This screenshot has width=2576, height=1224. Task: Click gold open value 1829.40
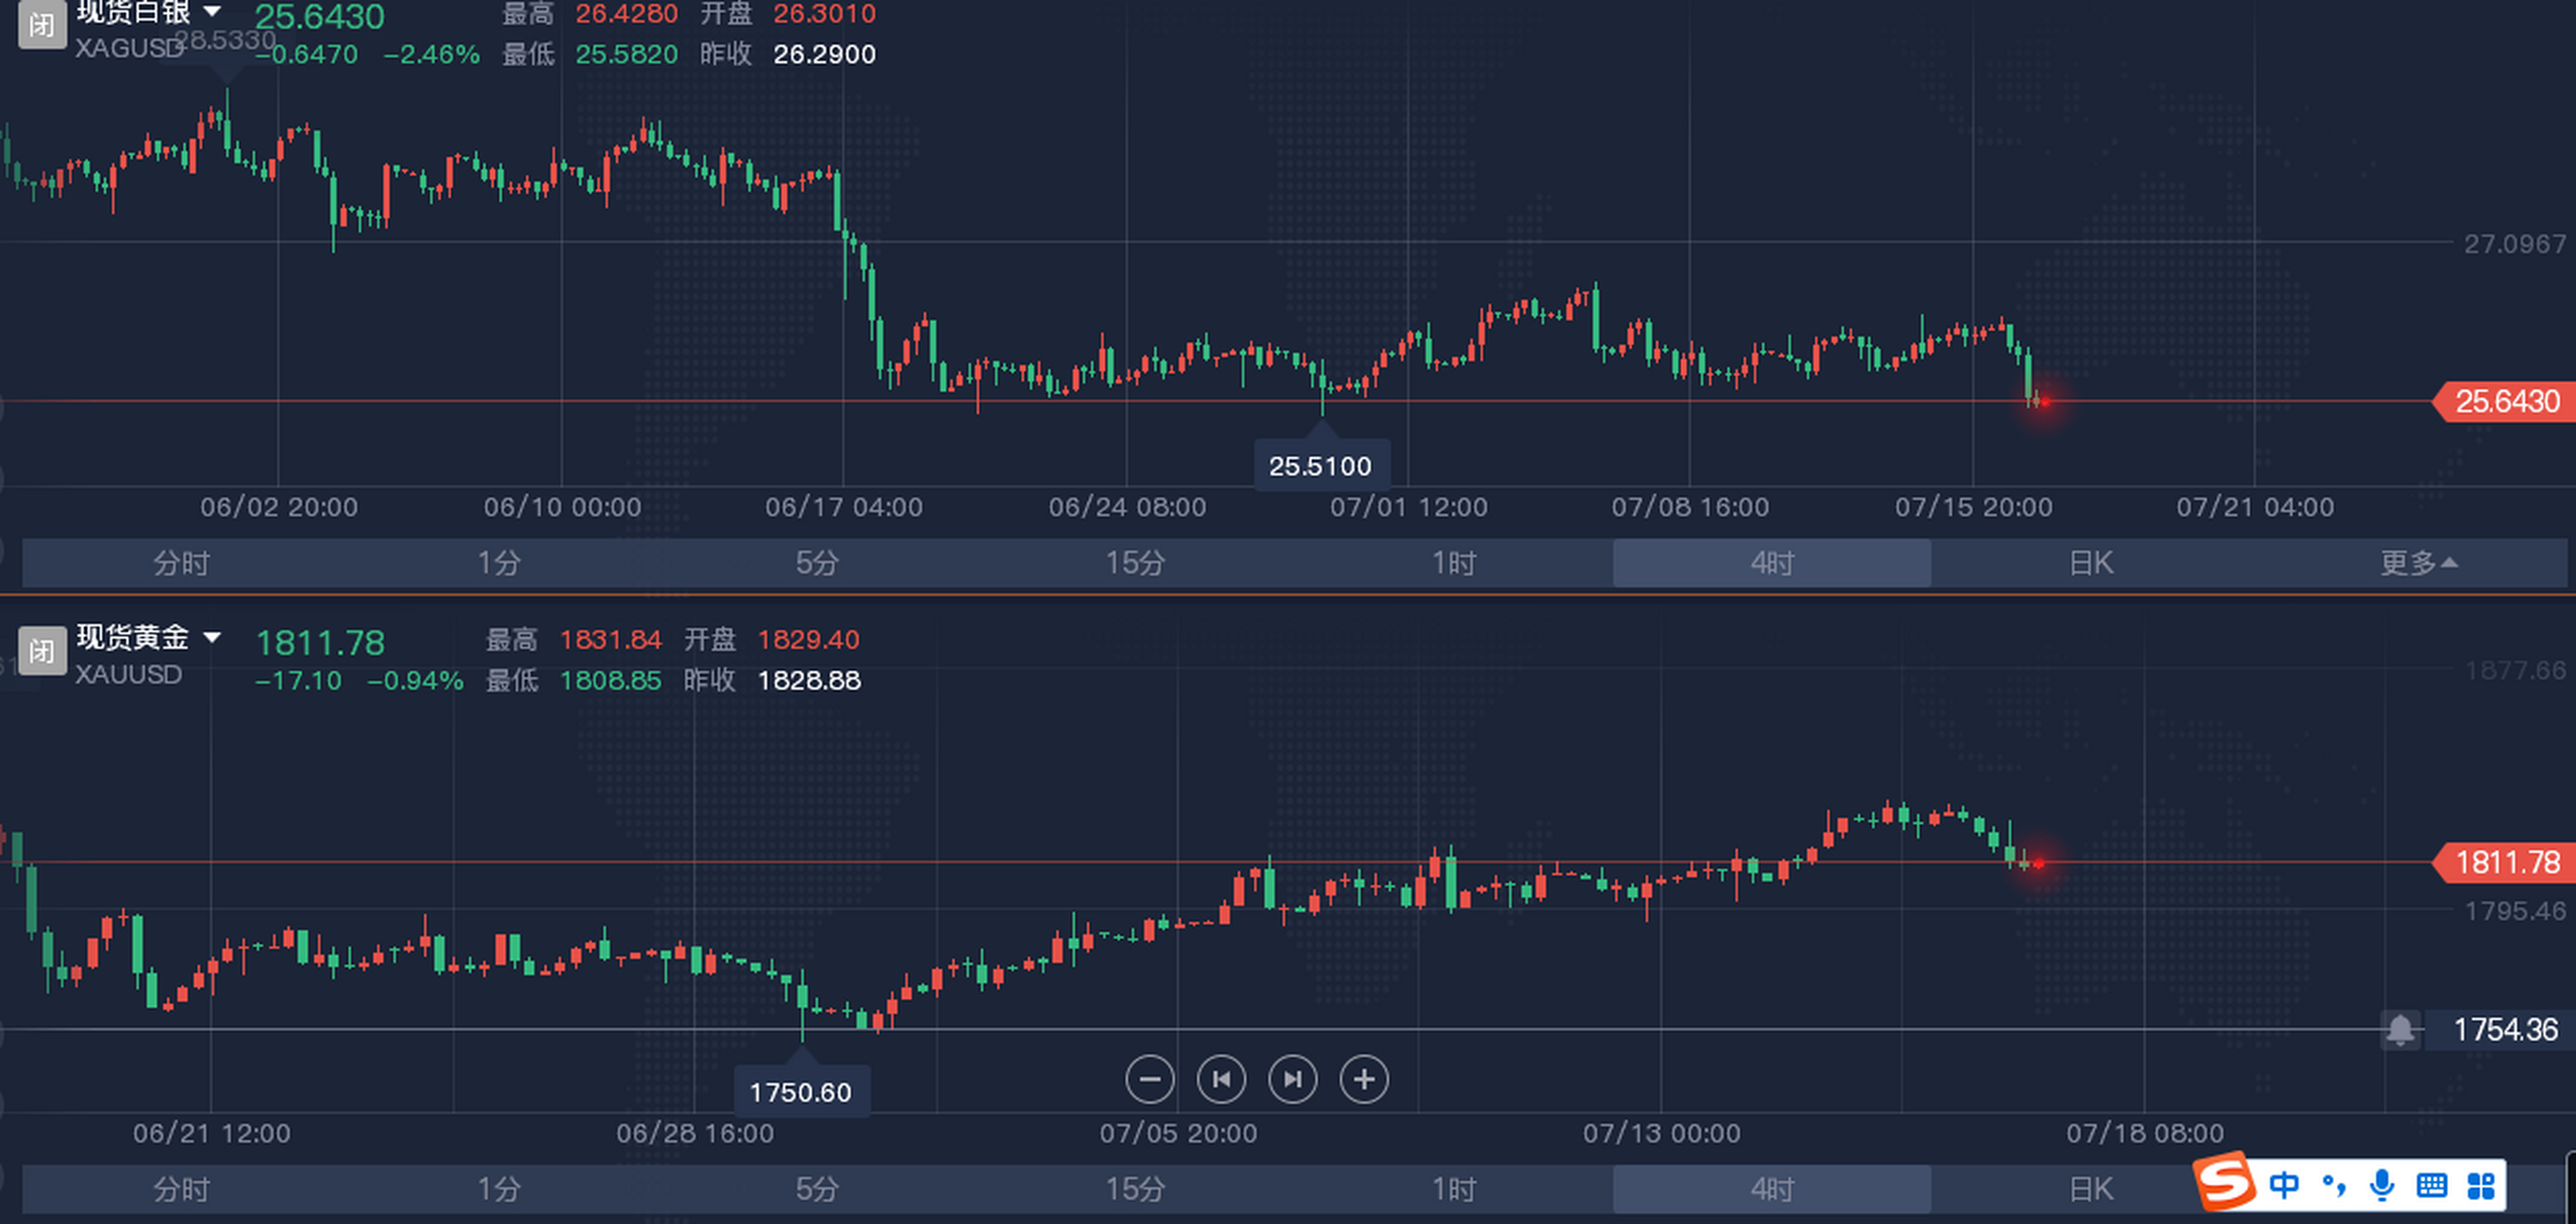pos(809,640)
